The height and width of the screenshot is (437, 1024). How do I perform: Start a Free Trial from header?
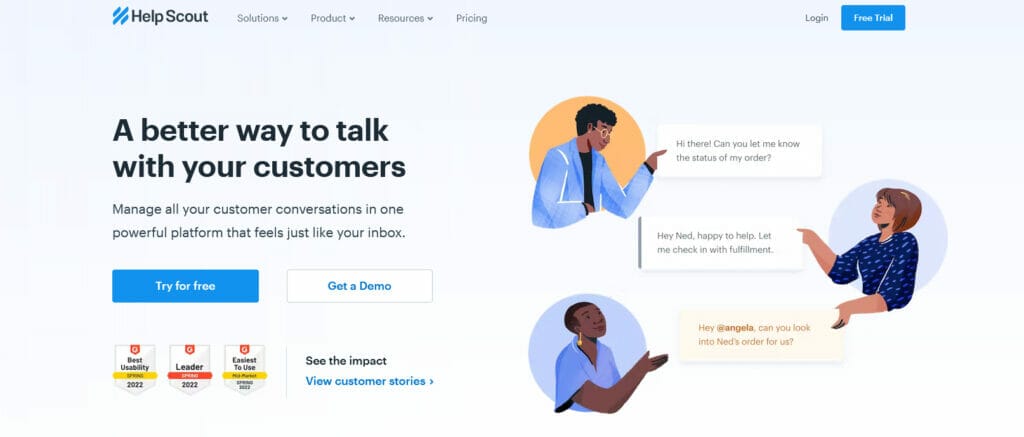[x=872, y=18]
